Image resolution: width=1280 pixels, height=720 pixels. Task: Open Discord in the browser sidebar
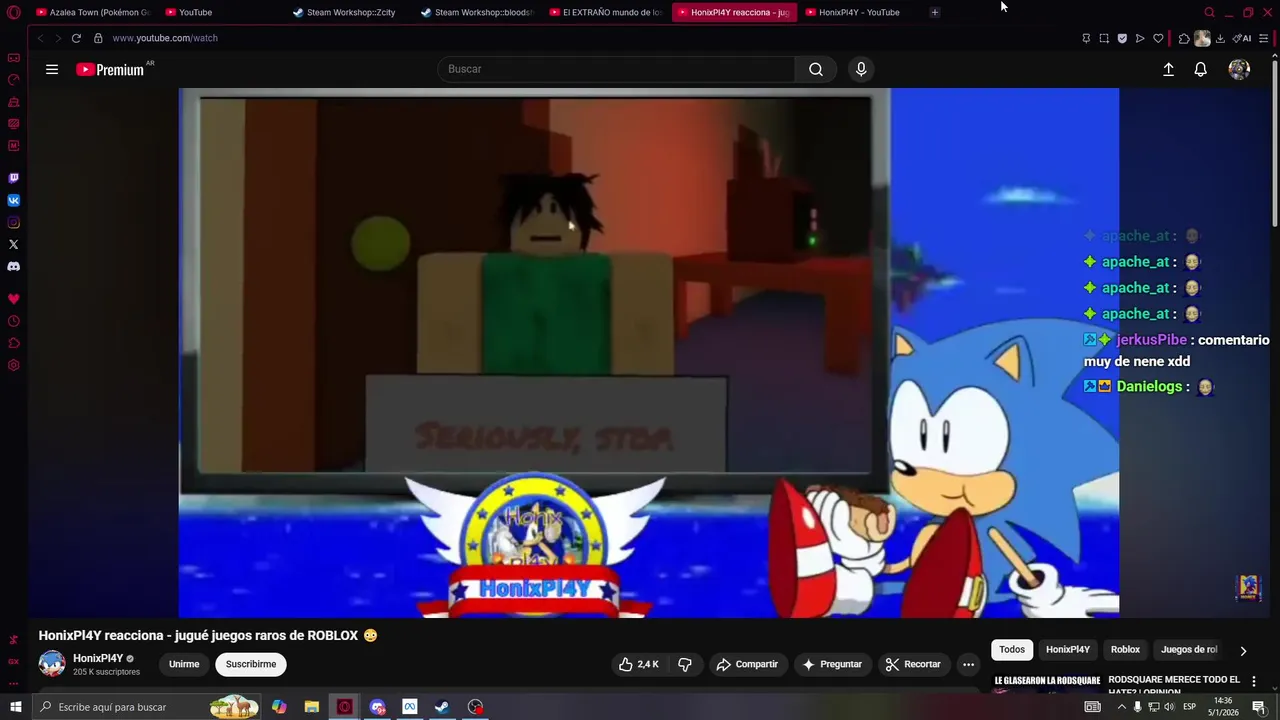pos(13,266)
